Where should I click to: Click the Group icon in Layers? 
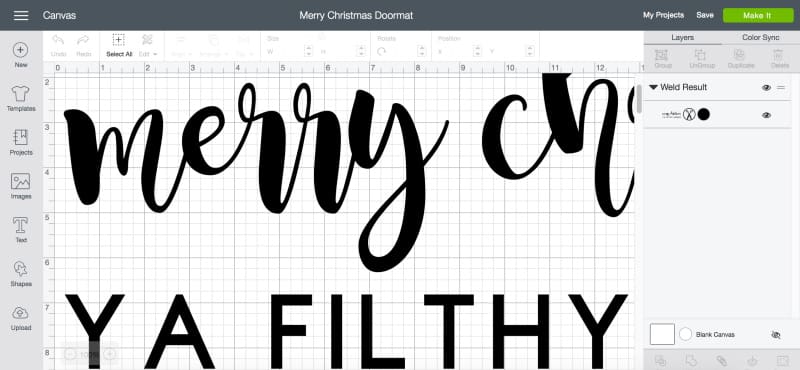(661, 55)
